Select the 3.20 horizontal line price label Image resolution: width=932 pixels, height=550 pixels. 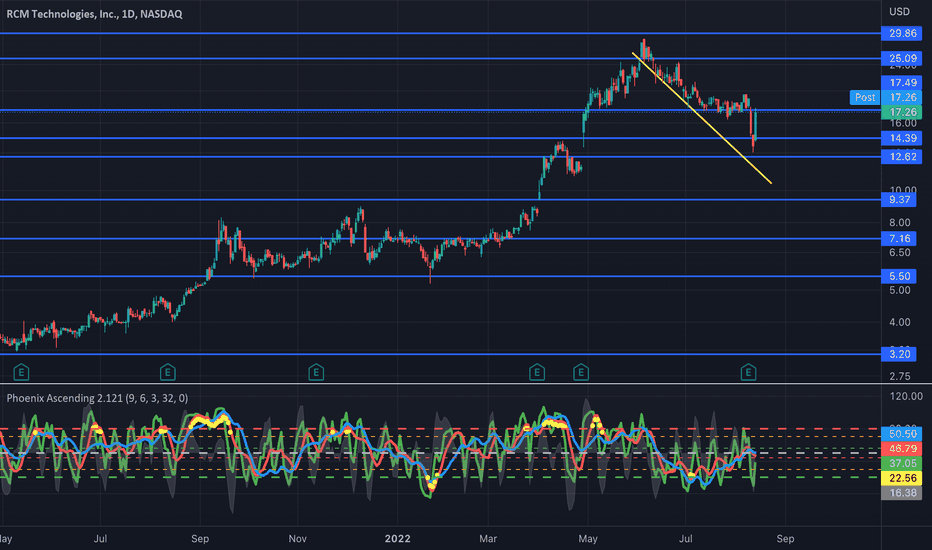pos(899,354)
